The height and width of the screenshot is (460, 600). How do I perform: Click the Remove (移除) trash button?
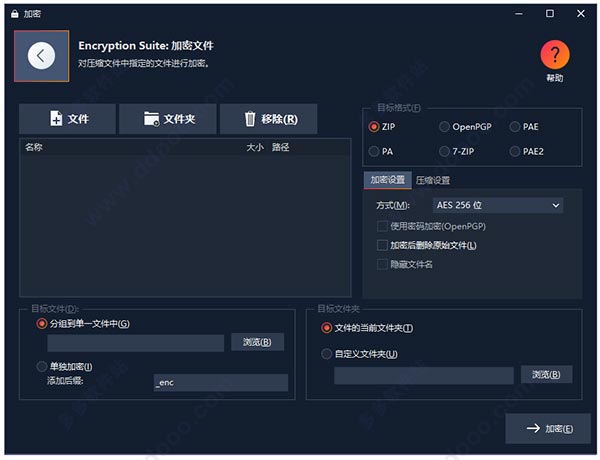point(269,119)
